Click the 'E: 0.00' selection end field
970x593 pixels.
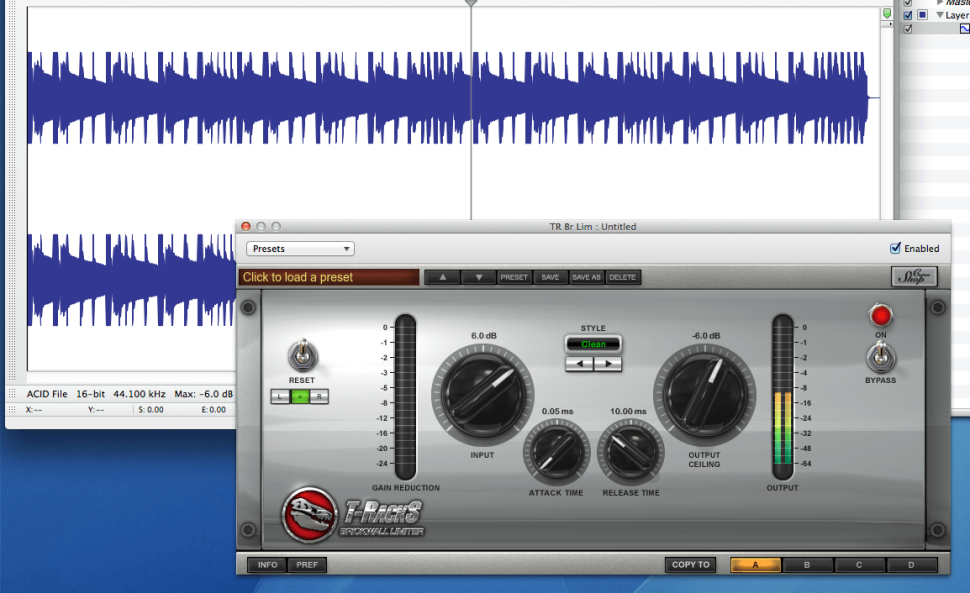tap(213, 409)
